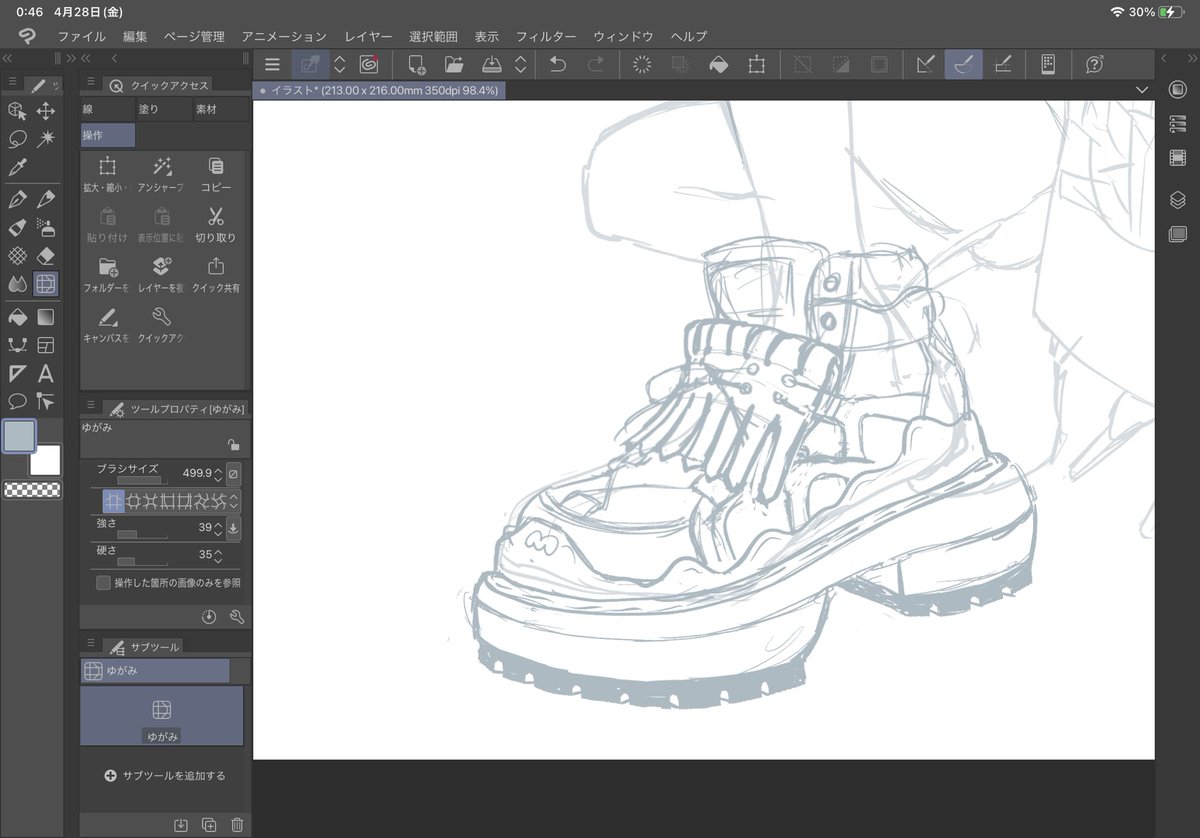Open the ファイル menu
1200x838 pixels.
point(82,36)
